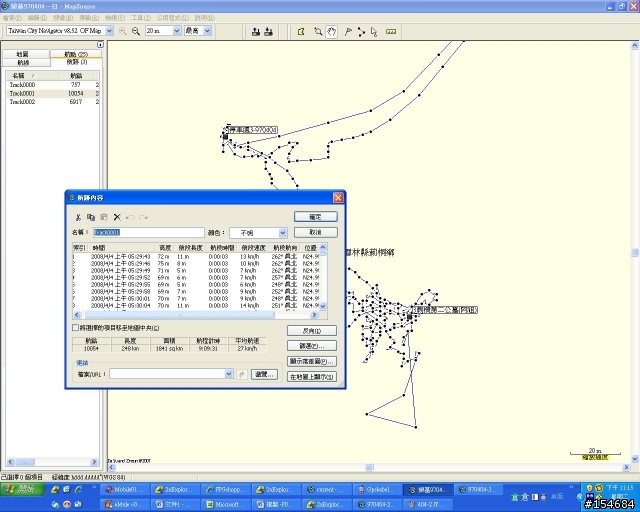Click the redo arrow in track dialog
640x512 pixels.
point(143,217)
